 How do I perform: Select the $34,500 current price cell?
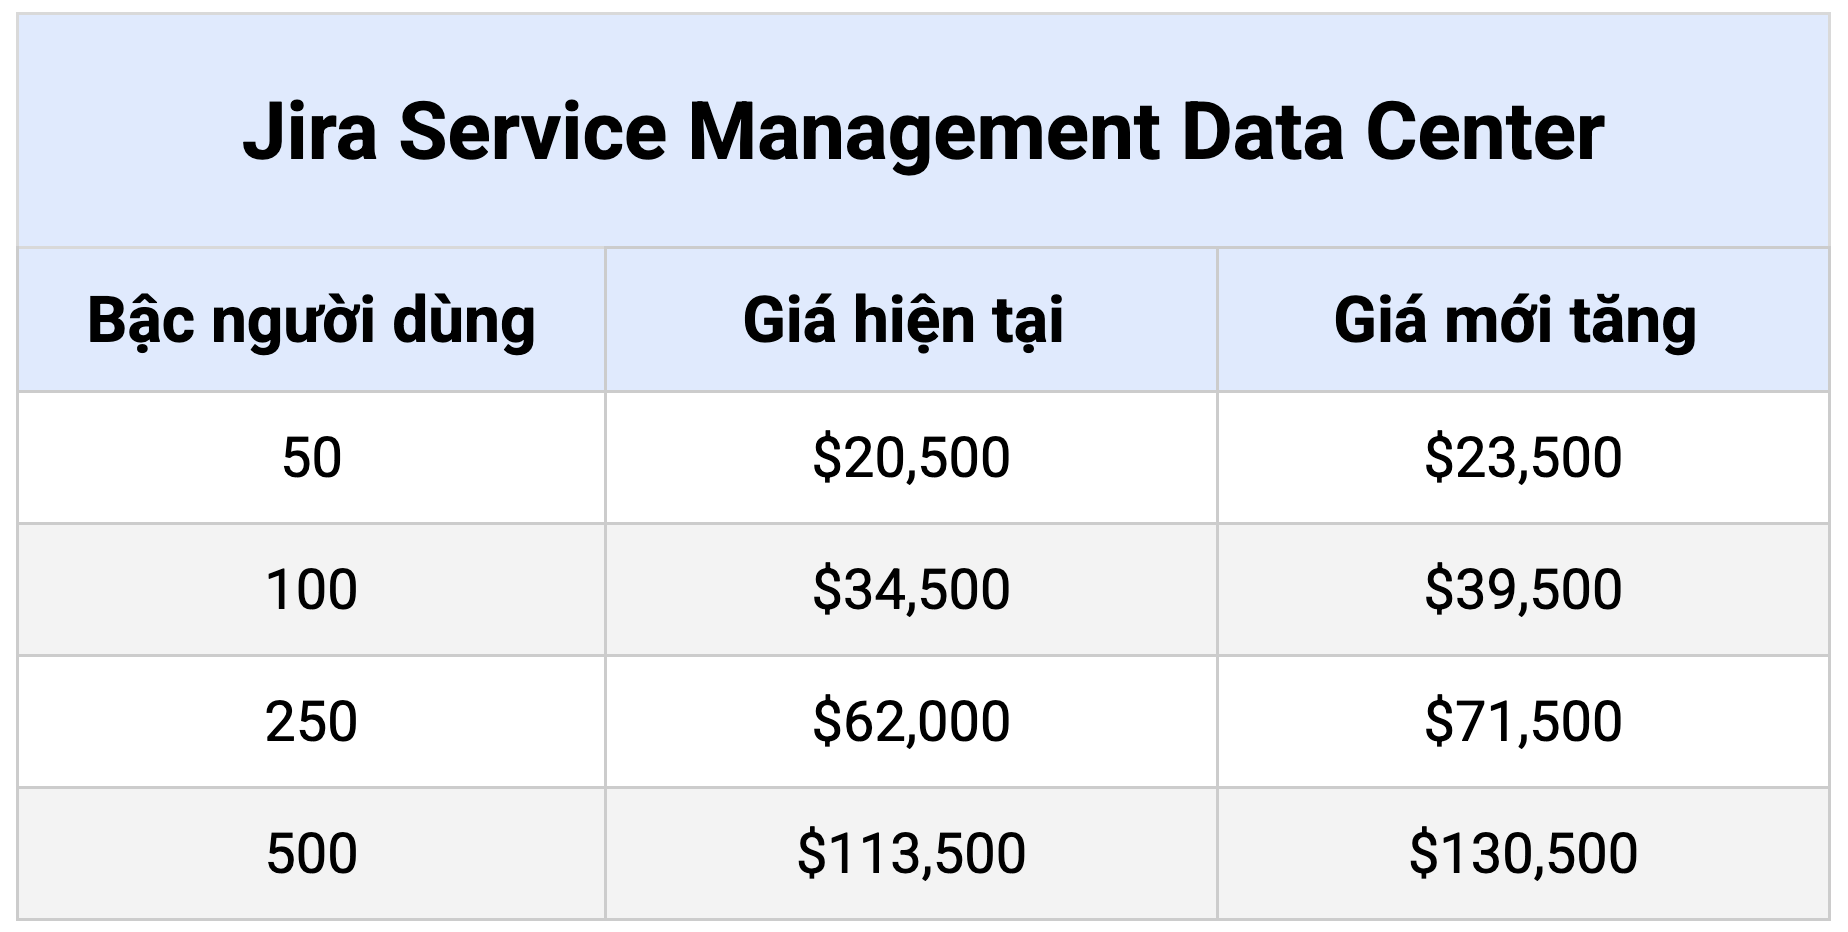coord(911,590)
